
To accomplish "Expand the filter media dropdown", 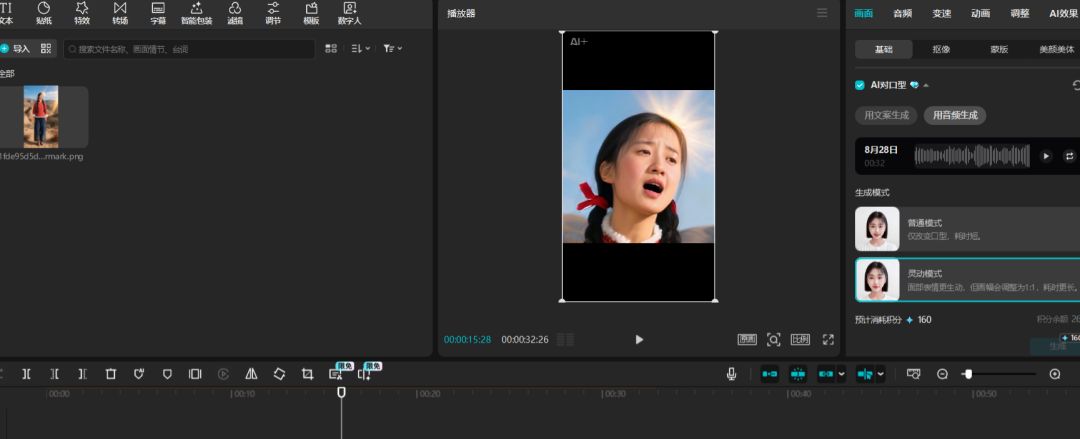I will pyautogui.click(x=393, y=48).
